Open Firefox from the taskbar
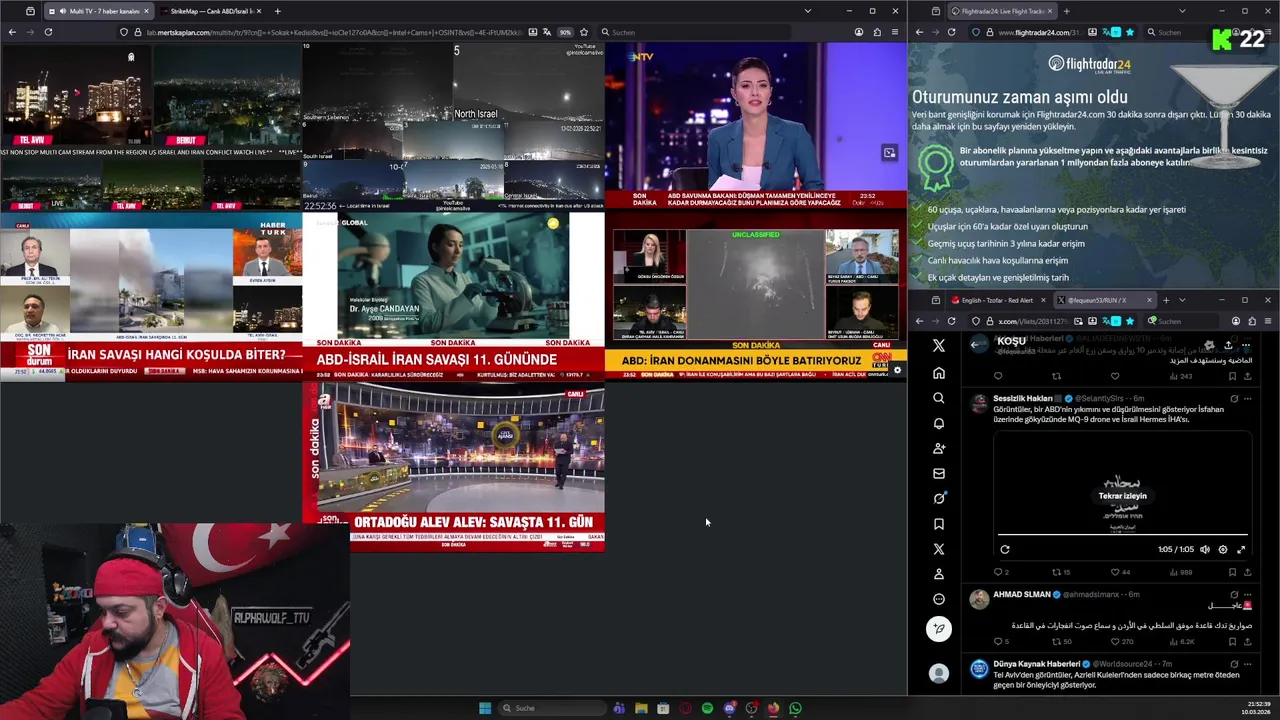 [773, 708]
